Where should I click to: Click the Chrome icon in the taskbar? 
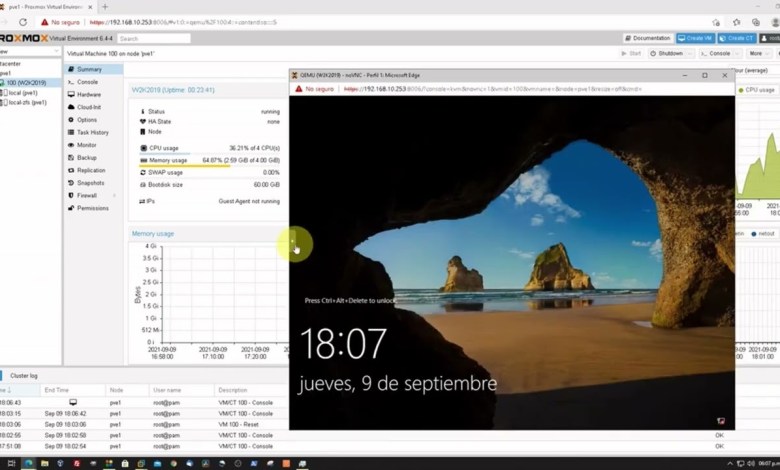[173, 463]
